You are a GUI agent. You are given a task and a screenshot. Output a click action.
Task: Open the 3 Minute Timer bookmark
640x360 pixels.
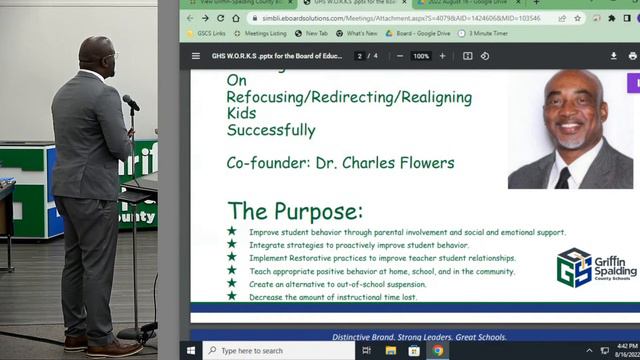[483, 33]
